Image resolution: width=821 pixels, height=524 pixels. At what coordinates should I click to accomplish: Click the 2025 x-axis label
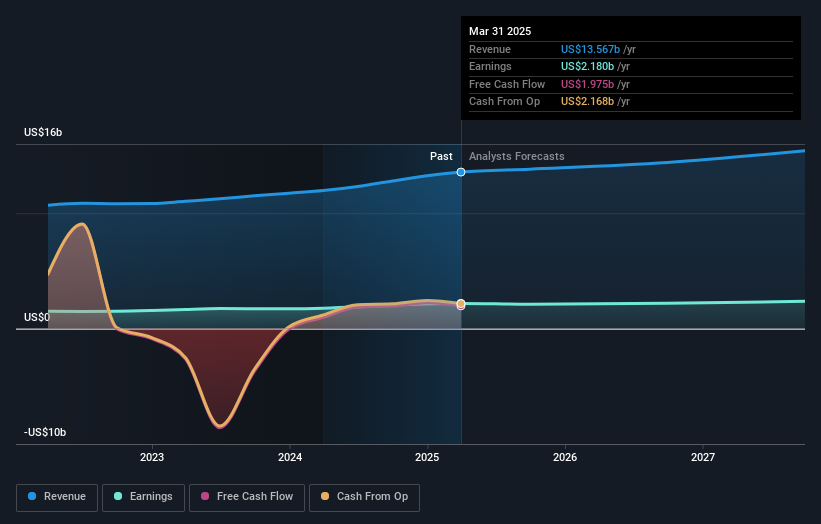pyautogui.click(x=427, y=458)
